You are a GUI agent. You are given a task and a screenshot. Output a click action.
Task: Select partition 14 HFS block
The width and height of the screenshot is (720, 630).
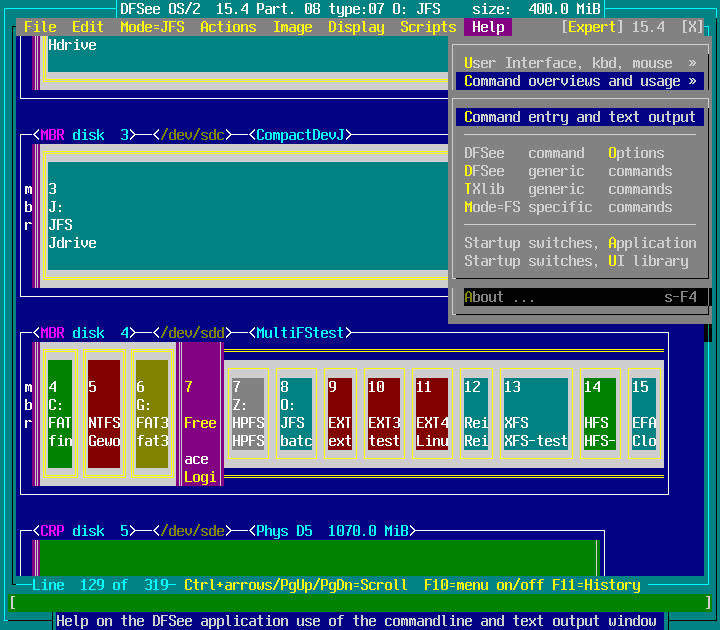click(600, 414)
